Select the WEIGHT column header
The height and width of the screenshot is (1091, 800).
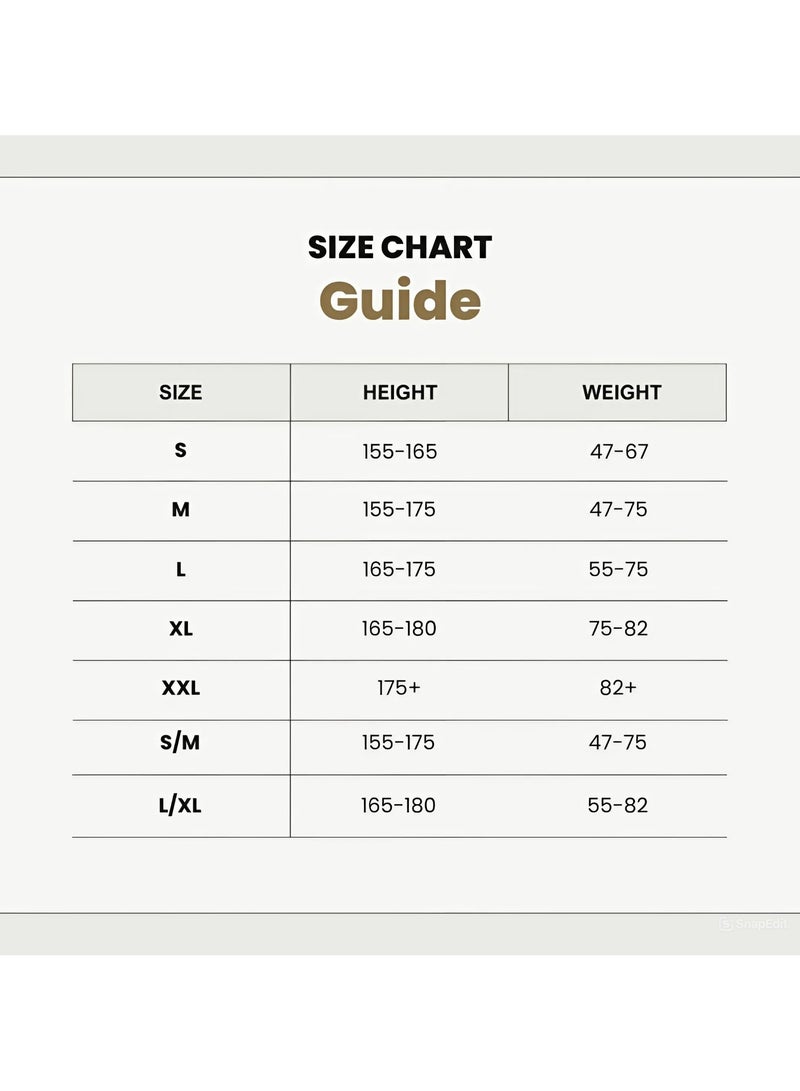point(621,392)
